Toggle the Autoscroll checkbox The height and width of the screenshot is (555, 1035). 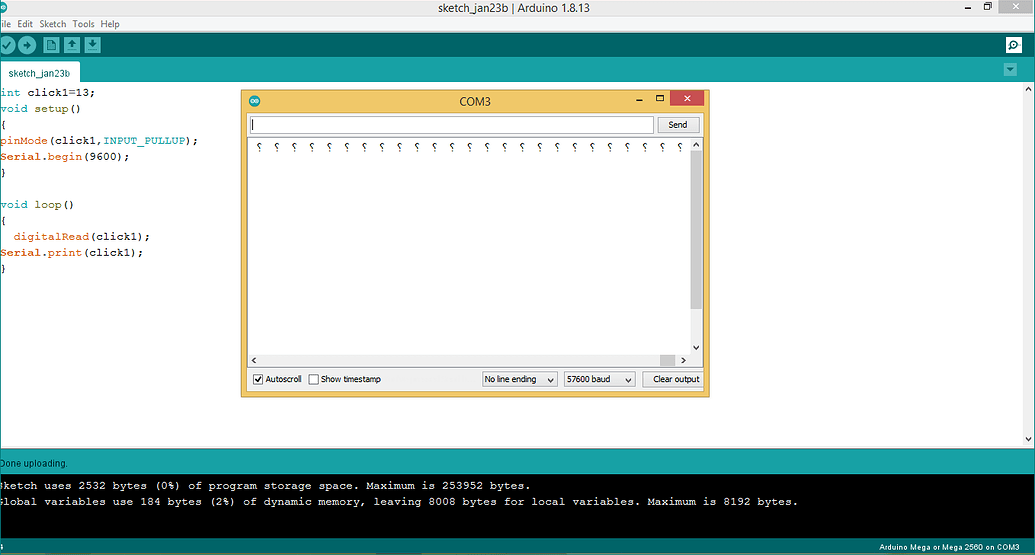258,379
